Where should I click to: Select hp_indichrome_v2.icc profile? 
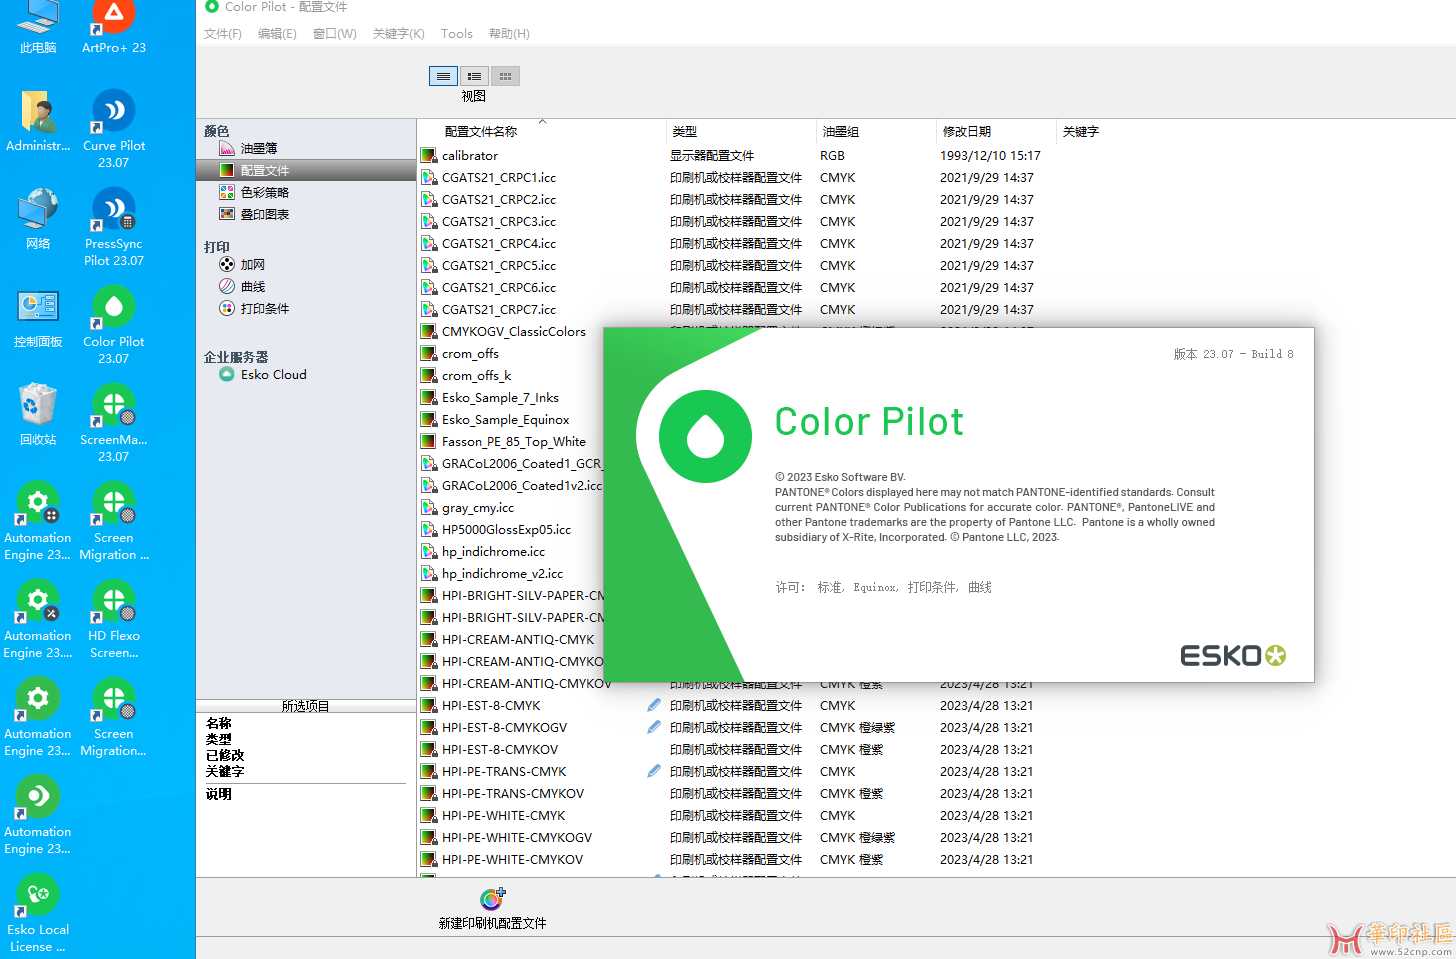point(503,573)
